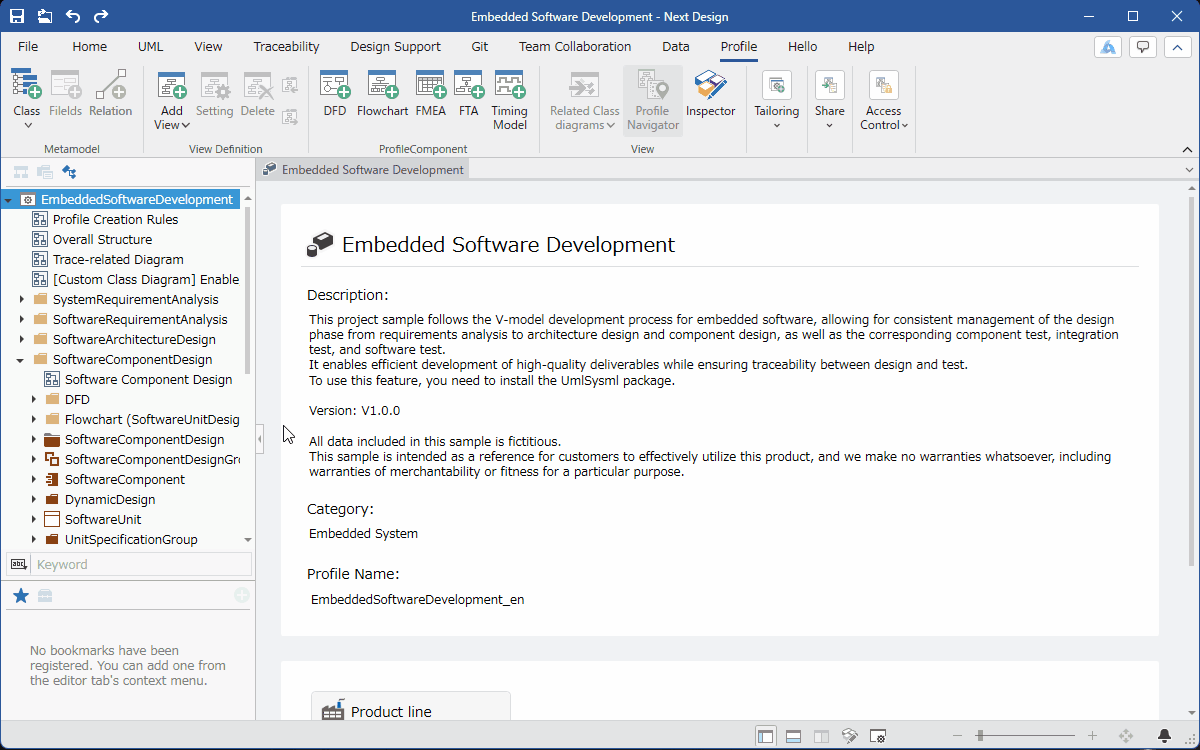The width and height of the screenshot is (1200, 750).
Task: Select UnitSpecificationGroup tree item
Action: click(x=131, y=539)
